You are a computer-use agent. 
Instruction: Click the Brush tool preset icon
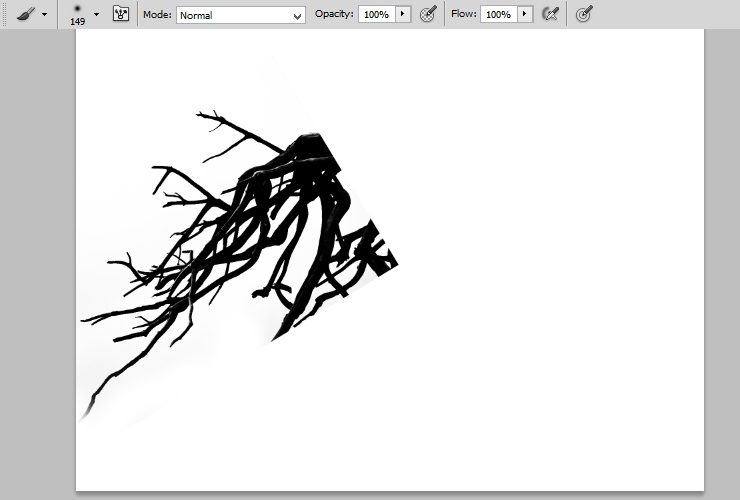click(x=25, y=14)
